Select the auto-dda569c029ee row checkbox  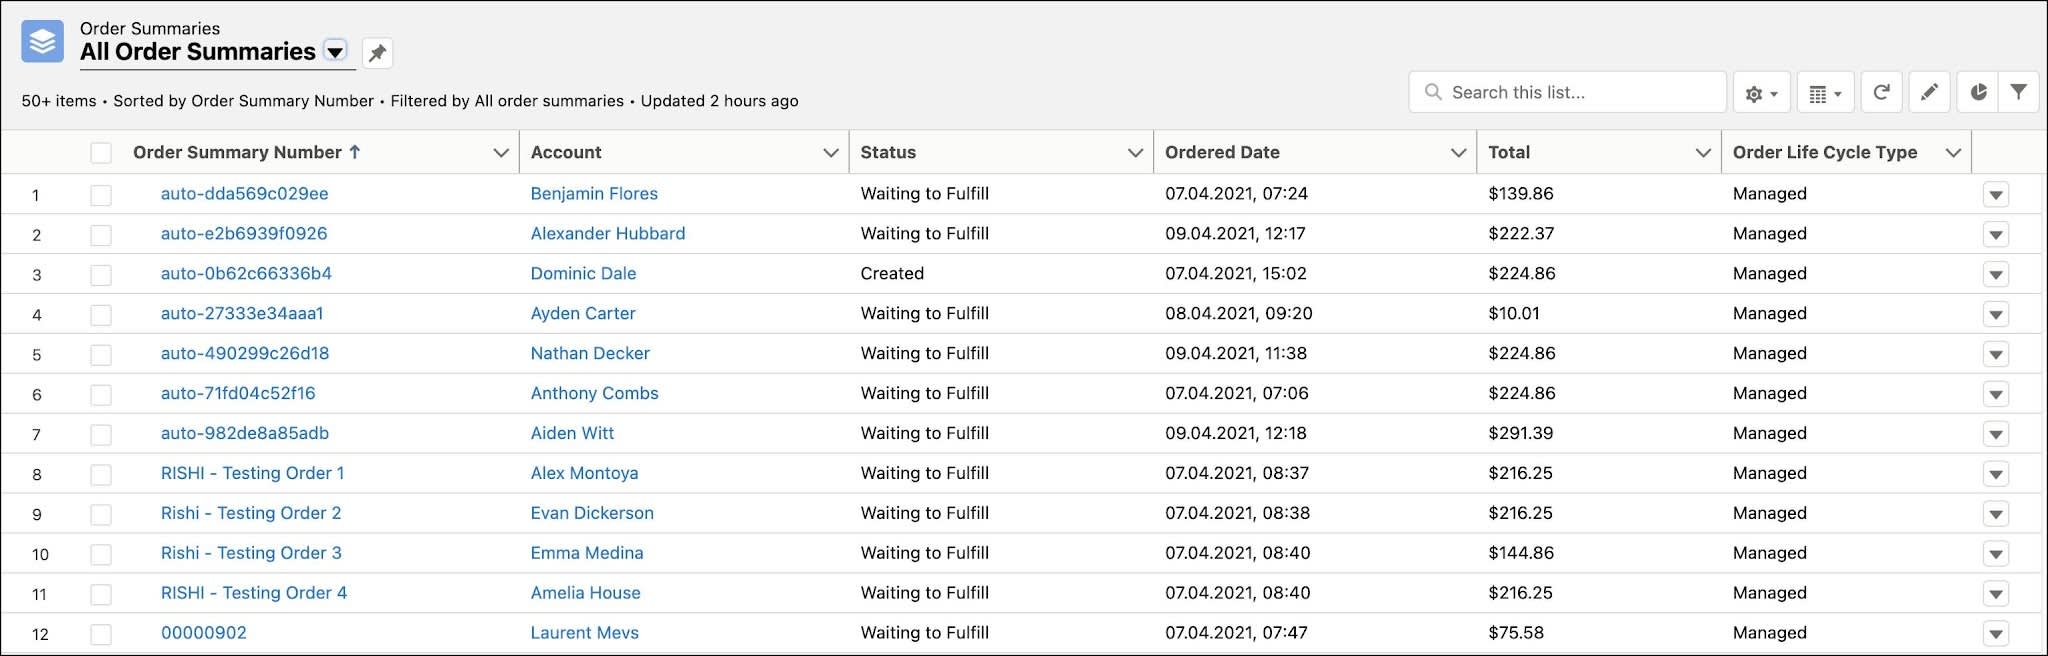[101, 195]
